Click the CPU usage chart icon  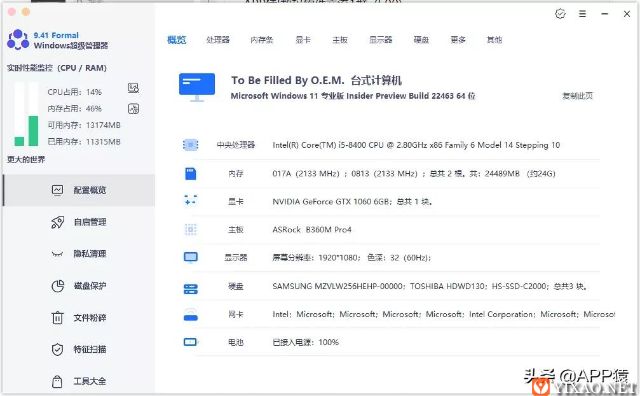[x=133, y=88]
